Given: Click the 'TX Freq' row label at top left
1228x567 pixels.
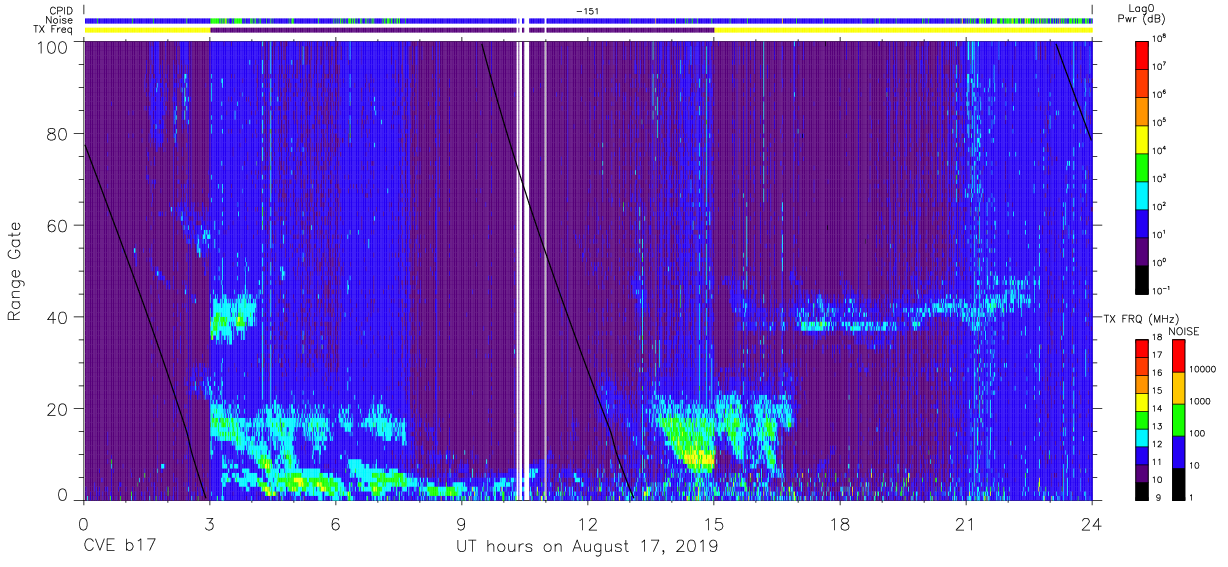Looking at the screenshot, I should (x=54, y=30).
